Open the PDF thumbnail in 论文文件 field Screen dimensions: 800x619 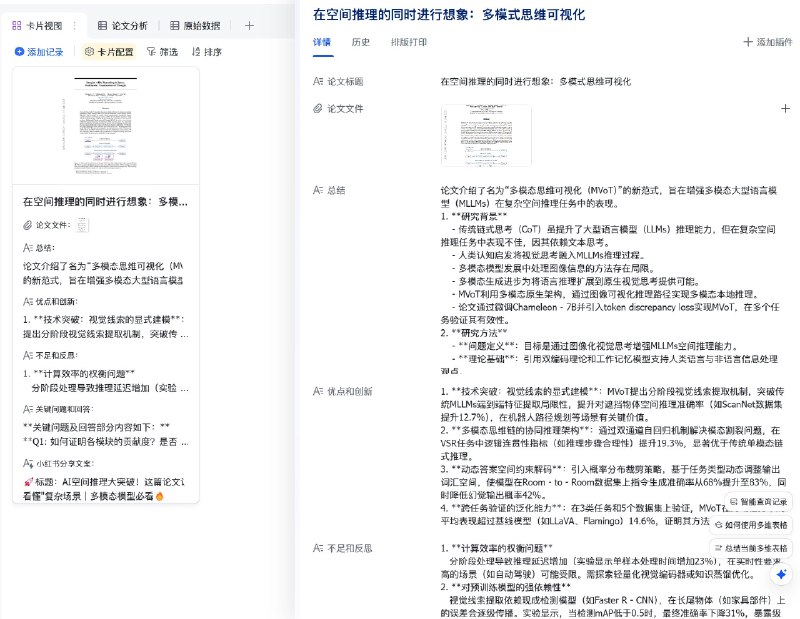486,135
